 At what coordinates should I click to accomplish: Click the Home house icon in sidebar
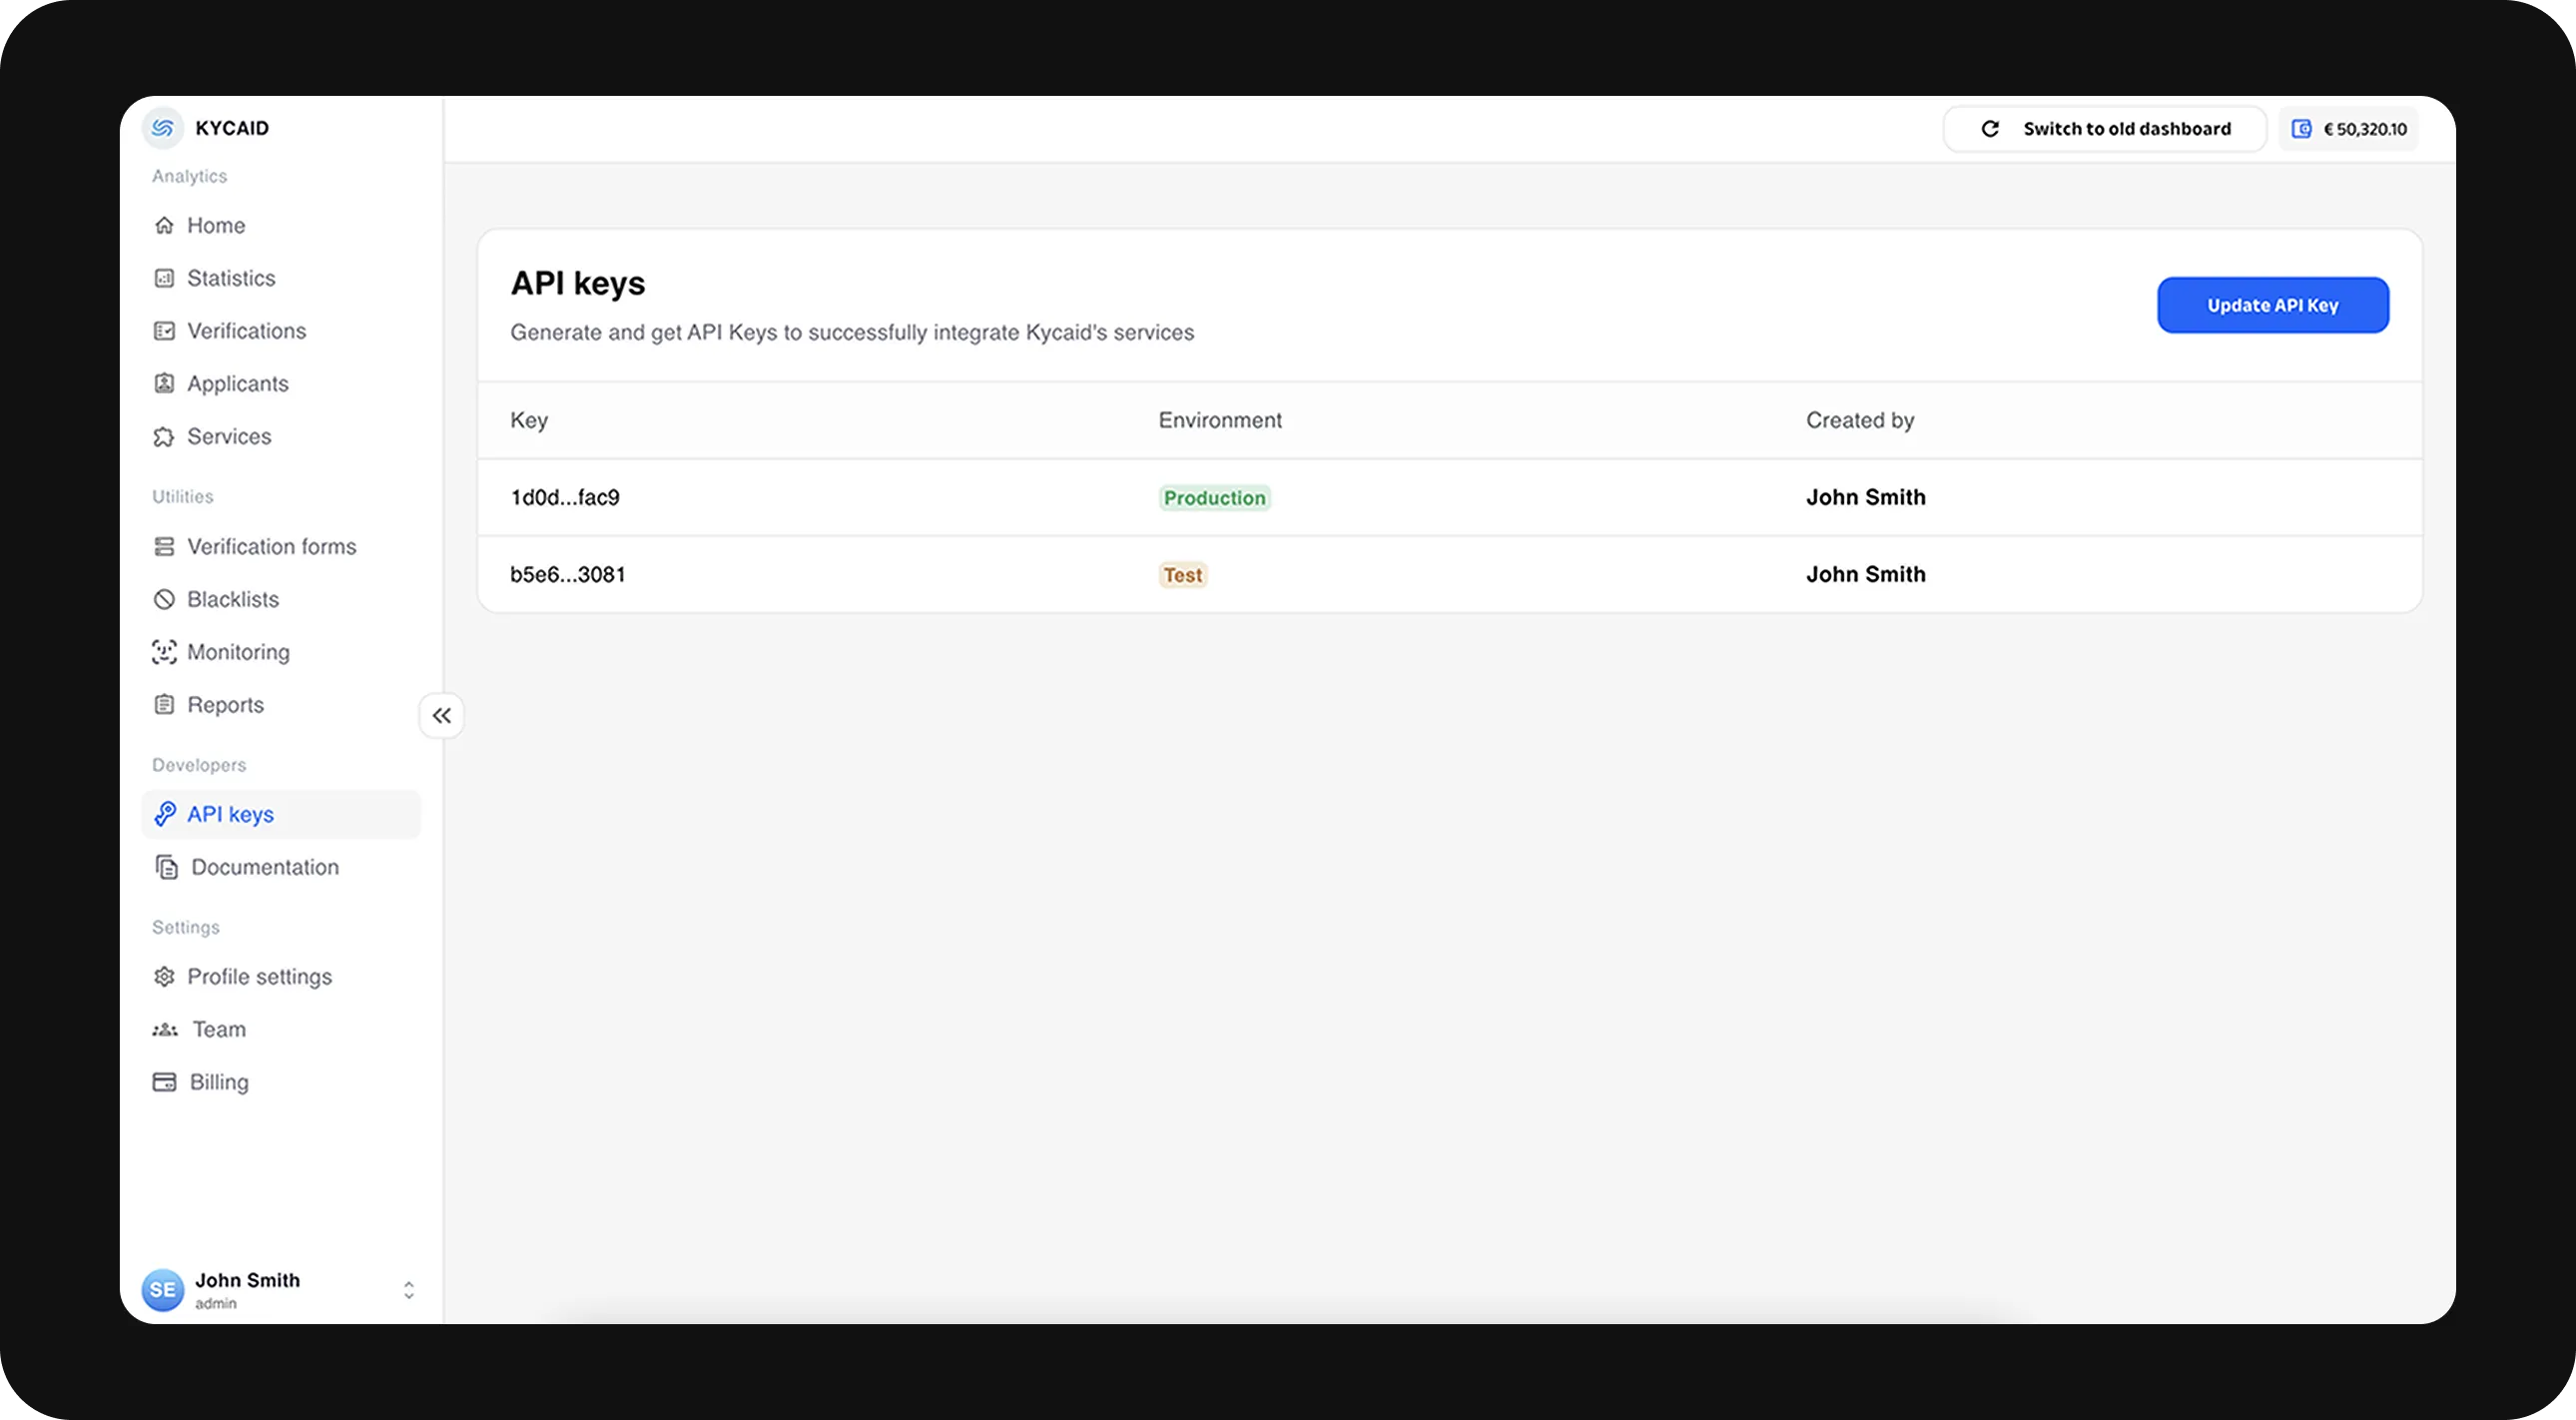point(164,225)
